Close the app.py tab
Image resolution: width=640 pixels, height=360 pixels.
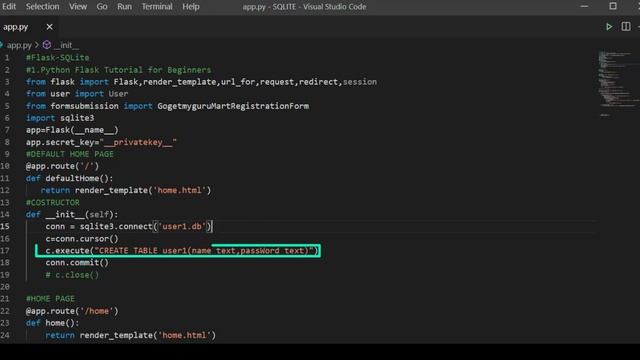click(49, 27)
